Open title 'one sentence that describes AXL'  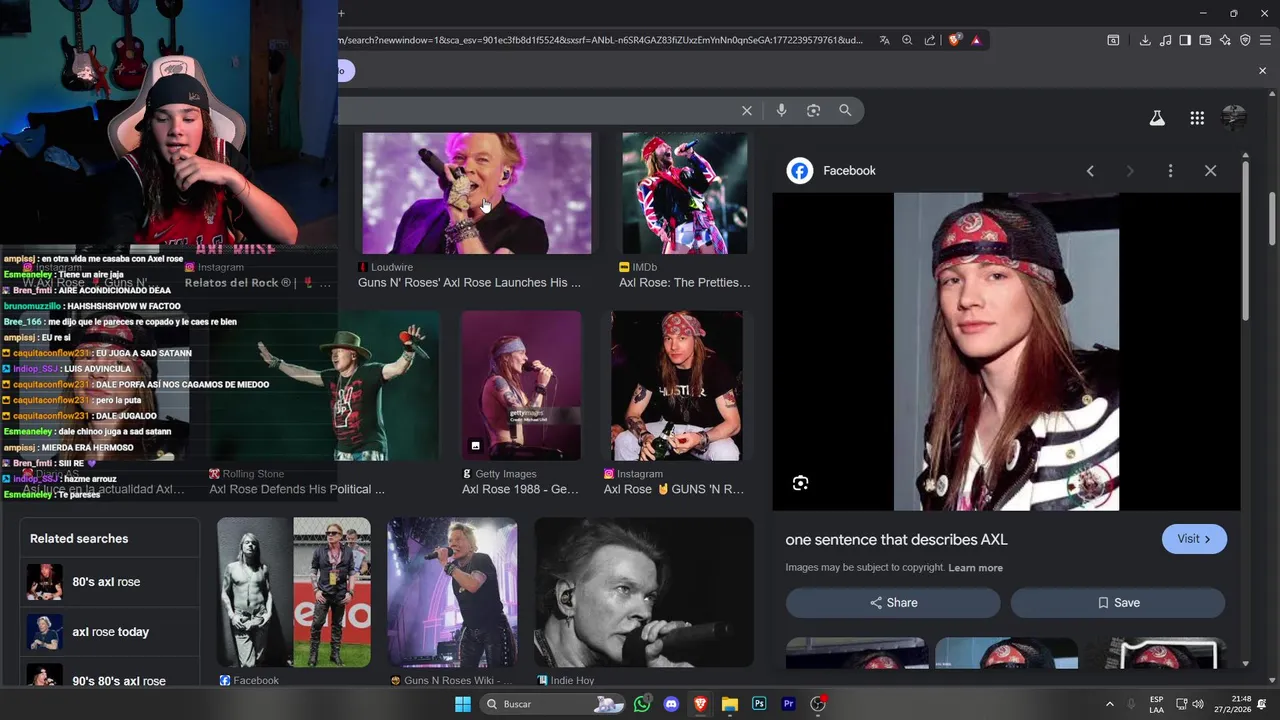[x=896, y=539]
